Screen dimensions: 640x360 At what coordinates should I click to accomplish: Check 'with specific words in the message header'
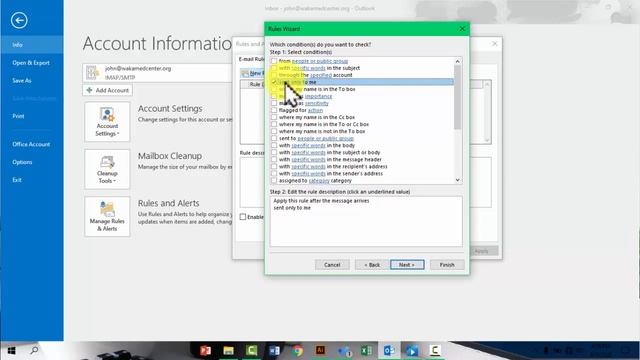[274, 160]
